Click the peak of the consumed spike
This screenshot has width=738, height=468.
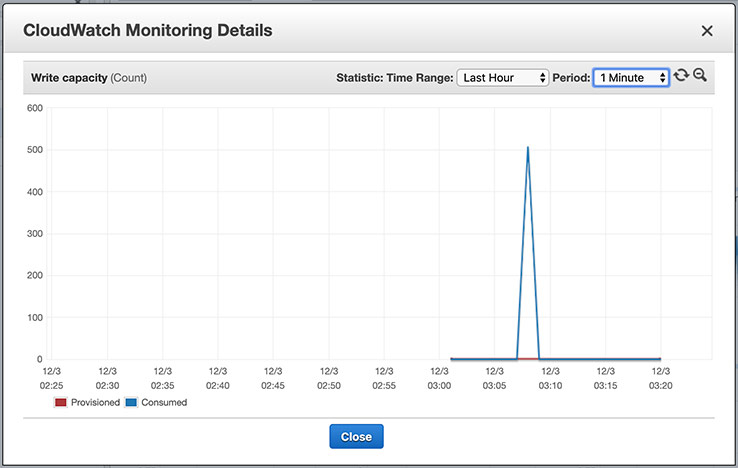[528, 148]
